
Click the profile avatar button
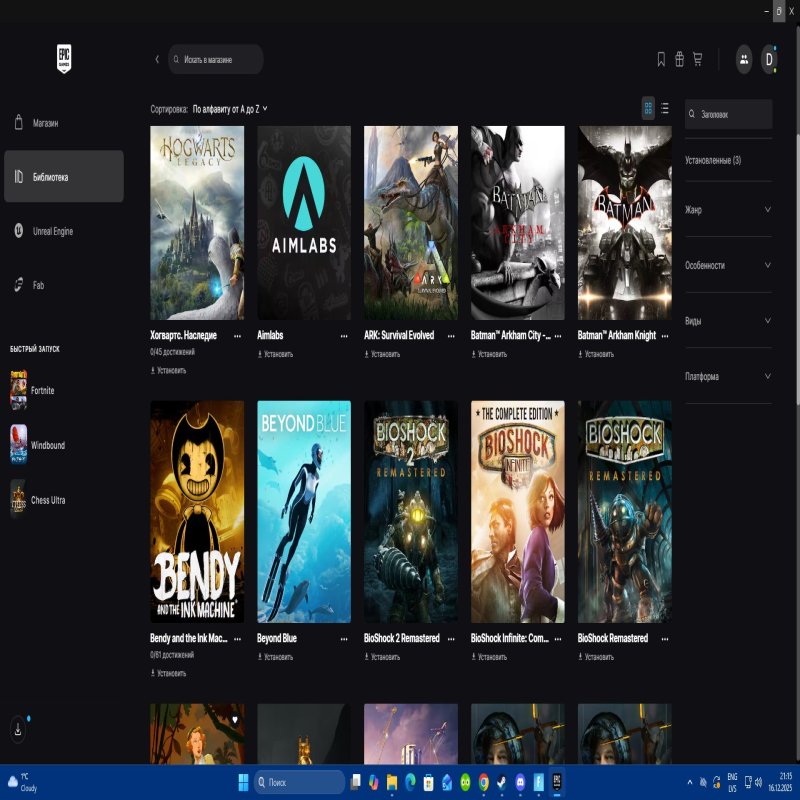(x=769, y=59)
